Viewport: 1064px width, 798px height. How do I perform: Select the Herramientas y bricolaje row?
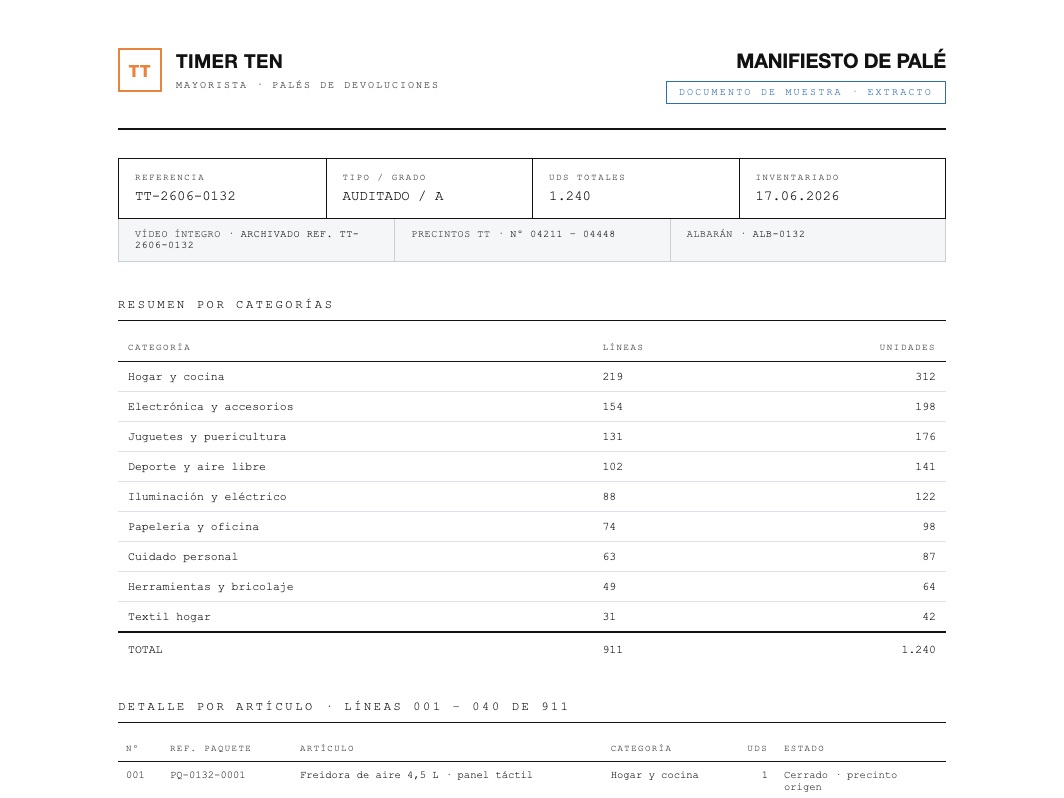(532, 587)
